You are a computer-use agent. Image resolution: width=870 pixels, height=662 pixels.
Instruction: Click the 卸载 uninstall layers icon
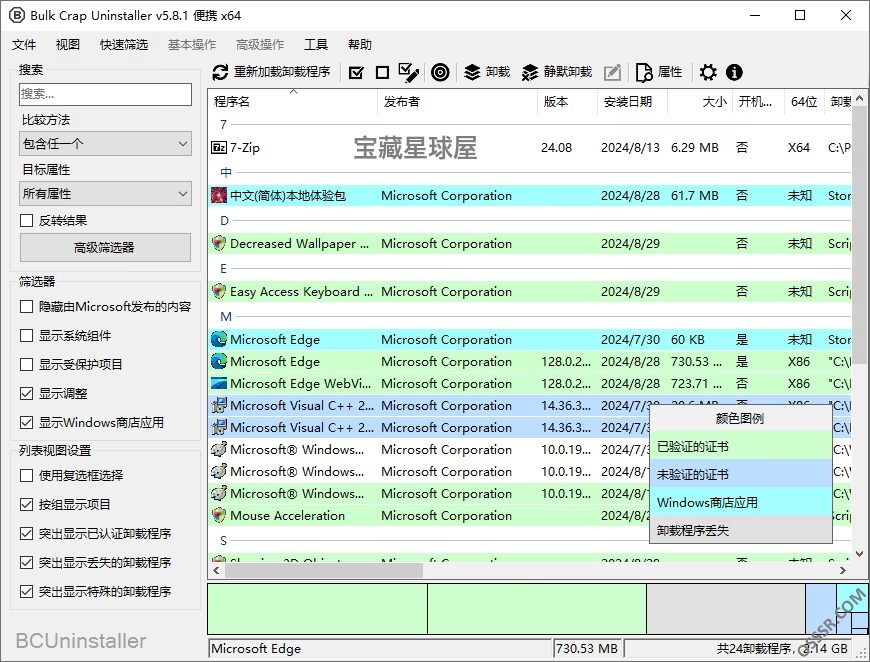[x=472, y=72]
